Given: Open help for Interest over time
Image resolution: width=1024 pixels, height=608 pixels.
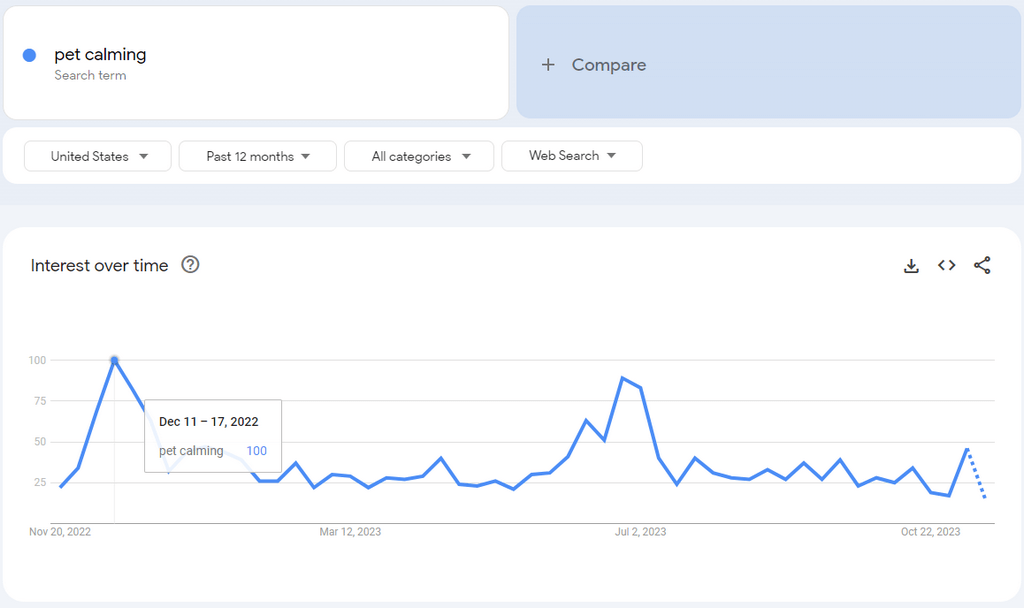Looking at the screenshot, I should click(x=190, y=264).
